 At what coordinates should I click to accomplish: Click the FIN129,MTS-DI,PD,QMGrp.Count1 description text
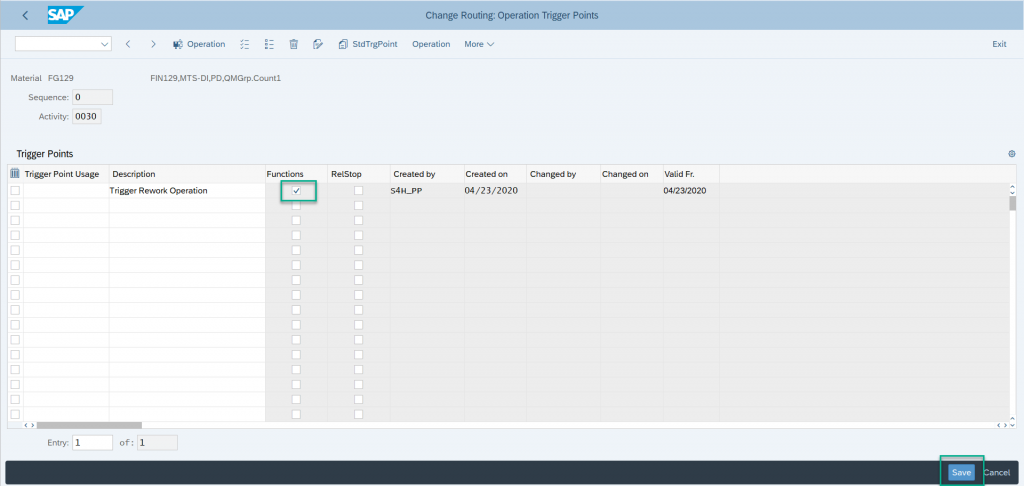tap(215, 78)
